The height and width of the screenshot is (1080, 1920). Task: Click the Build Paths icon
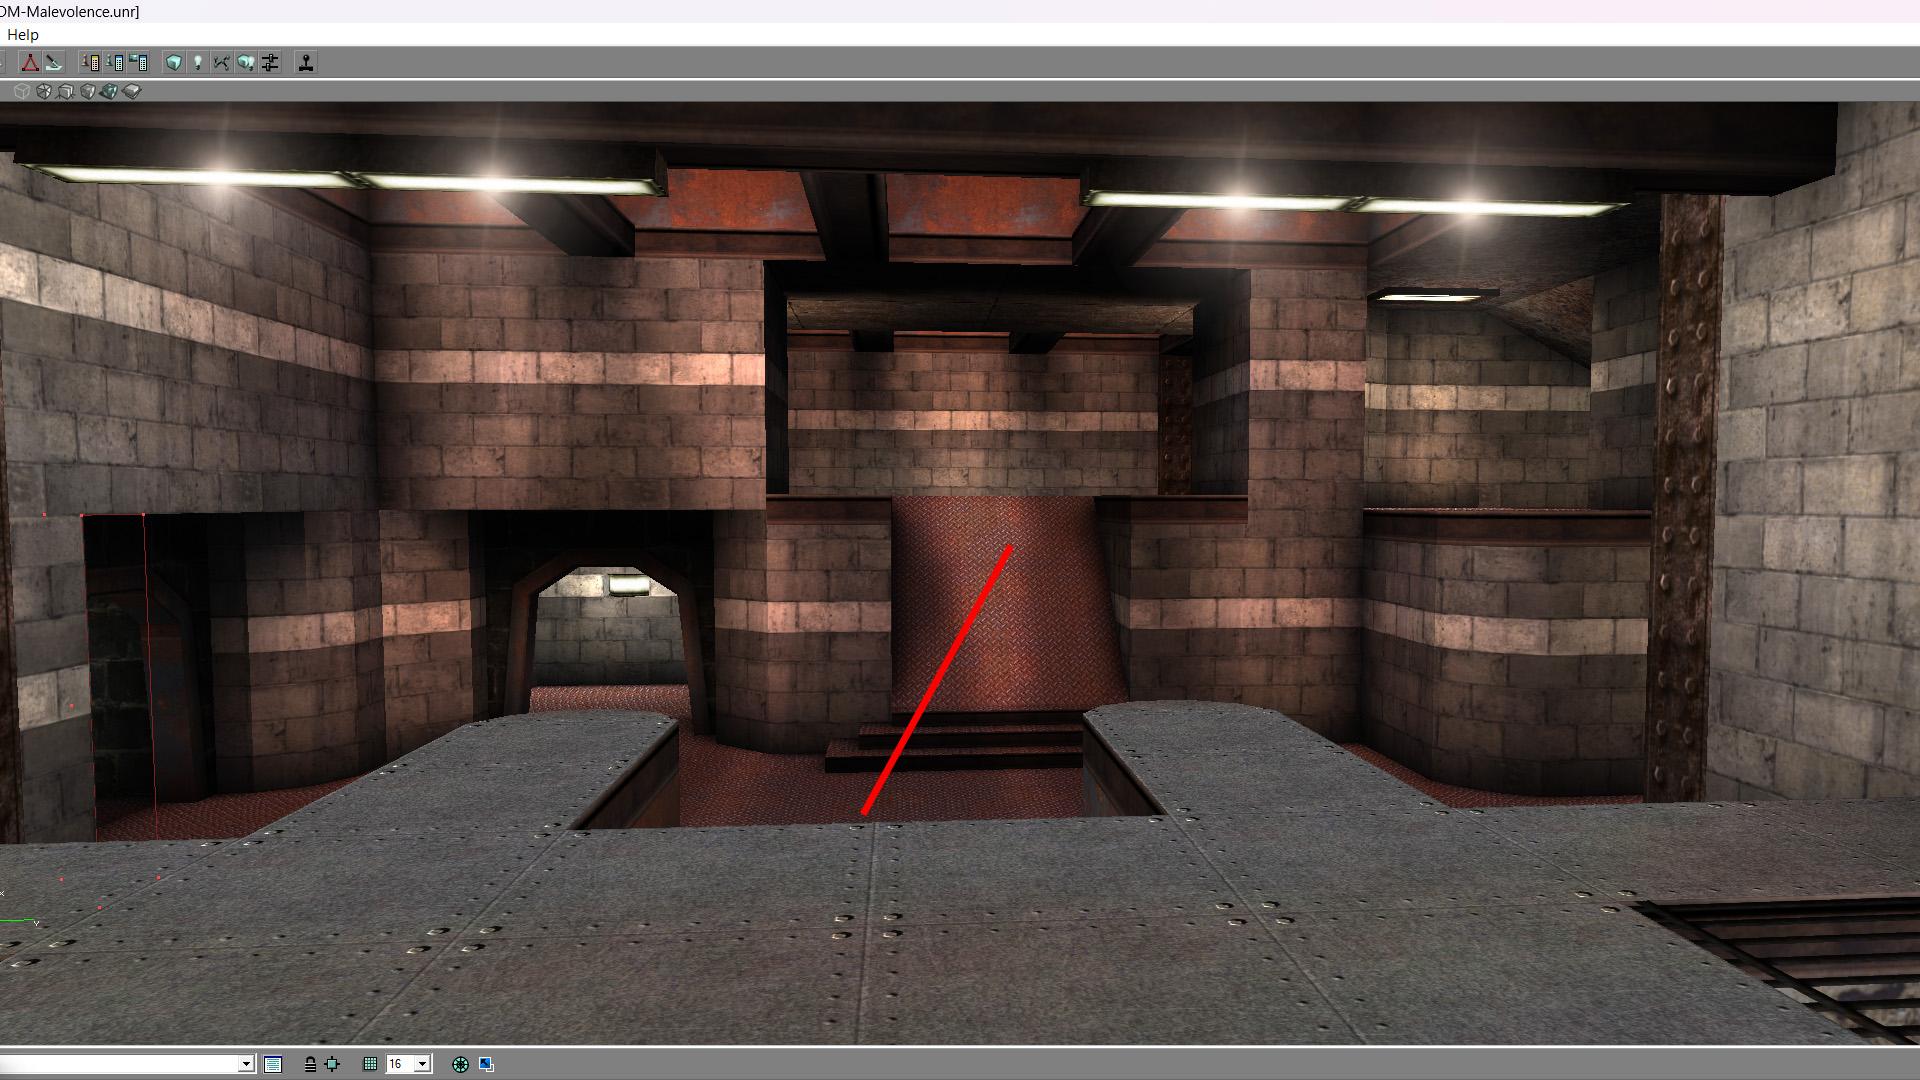[221, 63]
